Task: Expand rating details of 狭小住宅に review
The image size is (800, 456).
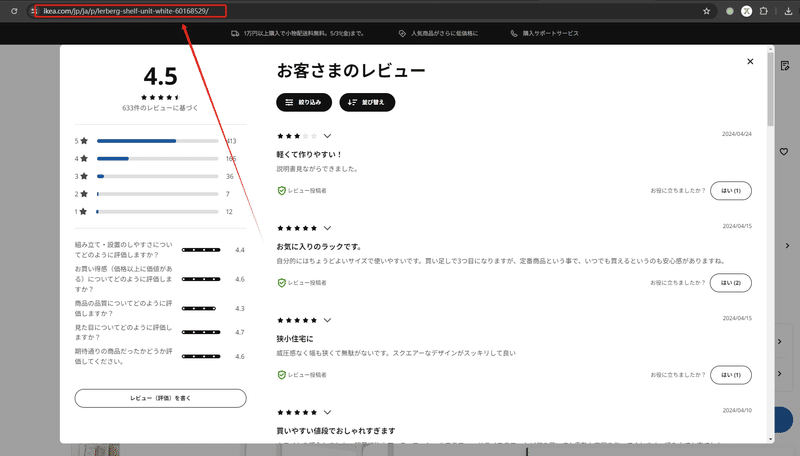Action: click(x=328, y=320)
